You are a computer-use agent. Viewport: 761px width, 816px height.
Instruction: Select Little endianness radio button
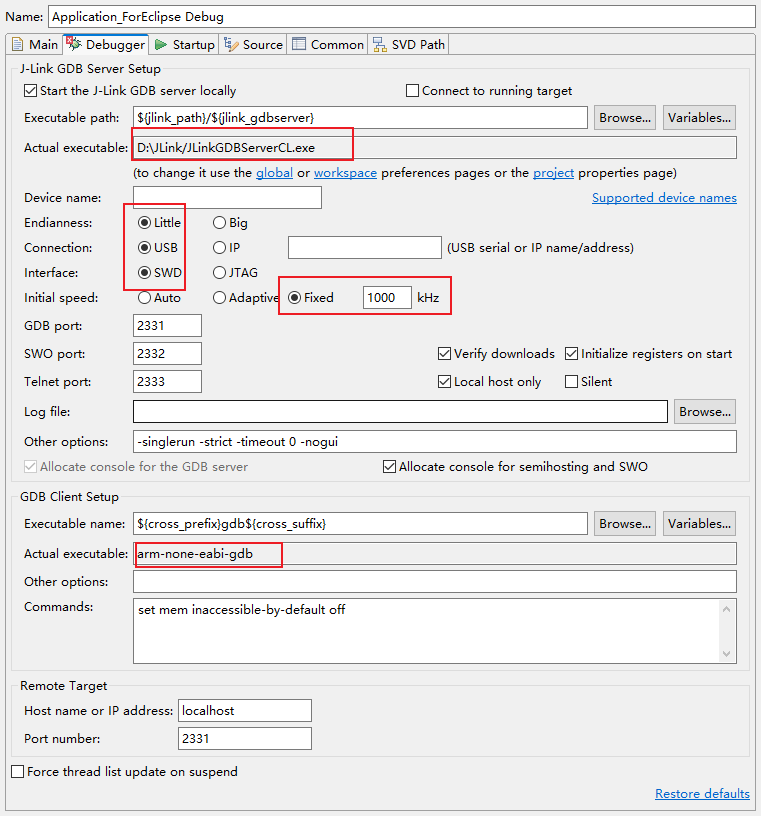pos(144,223)
